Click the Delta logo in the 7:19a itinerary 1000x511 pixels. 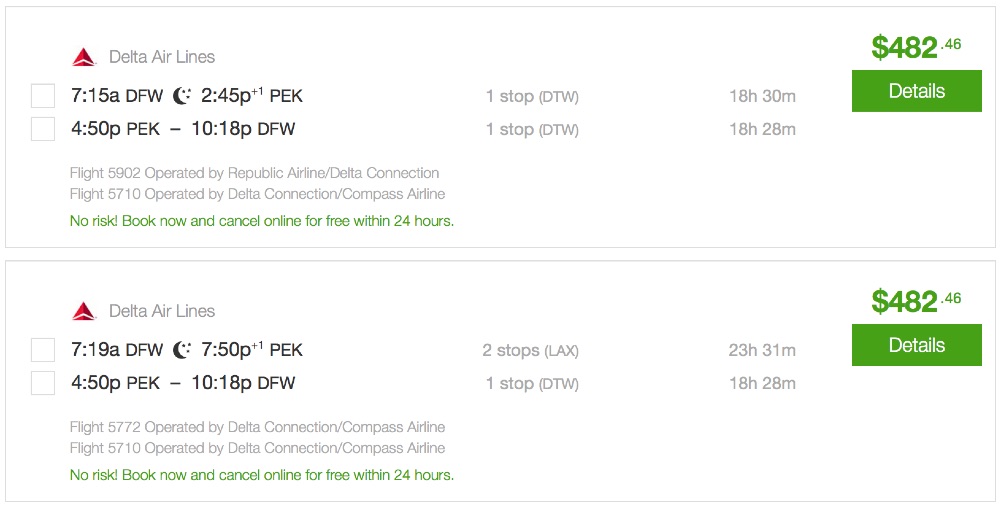(84, 311)
